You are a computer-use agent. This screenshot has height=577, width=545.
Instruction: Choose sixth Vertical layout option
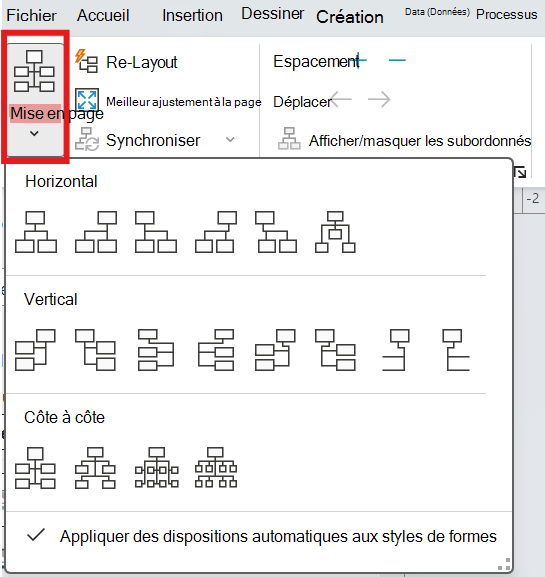coord(336,350)
